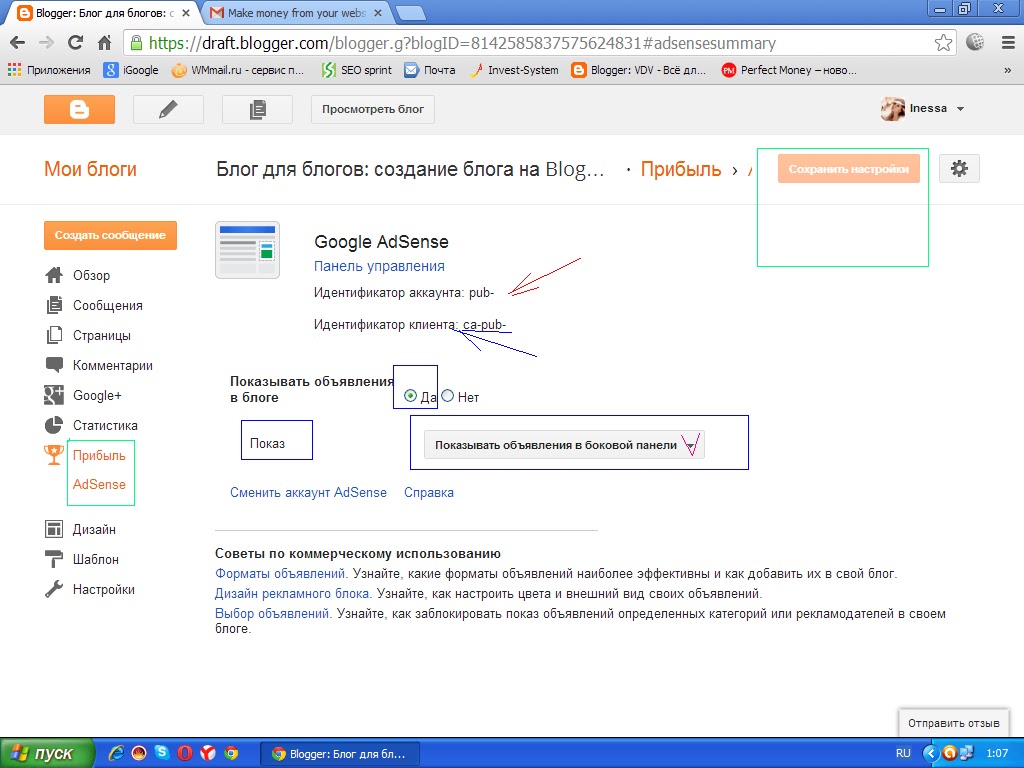
Task: Switch to the Make money from your website tab
Action: (x=297, y=13)
